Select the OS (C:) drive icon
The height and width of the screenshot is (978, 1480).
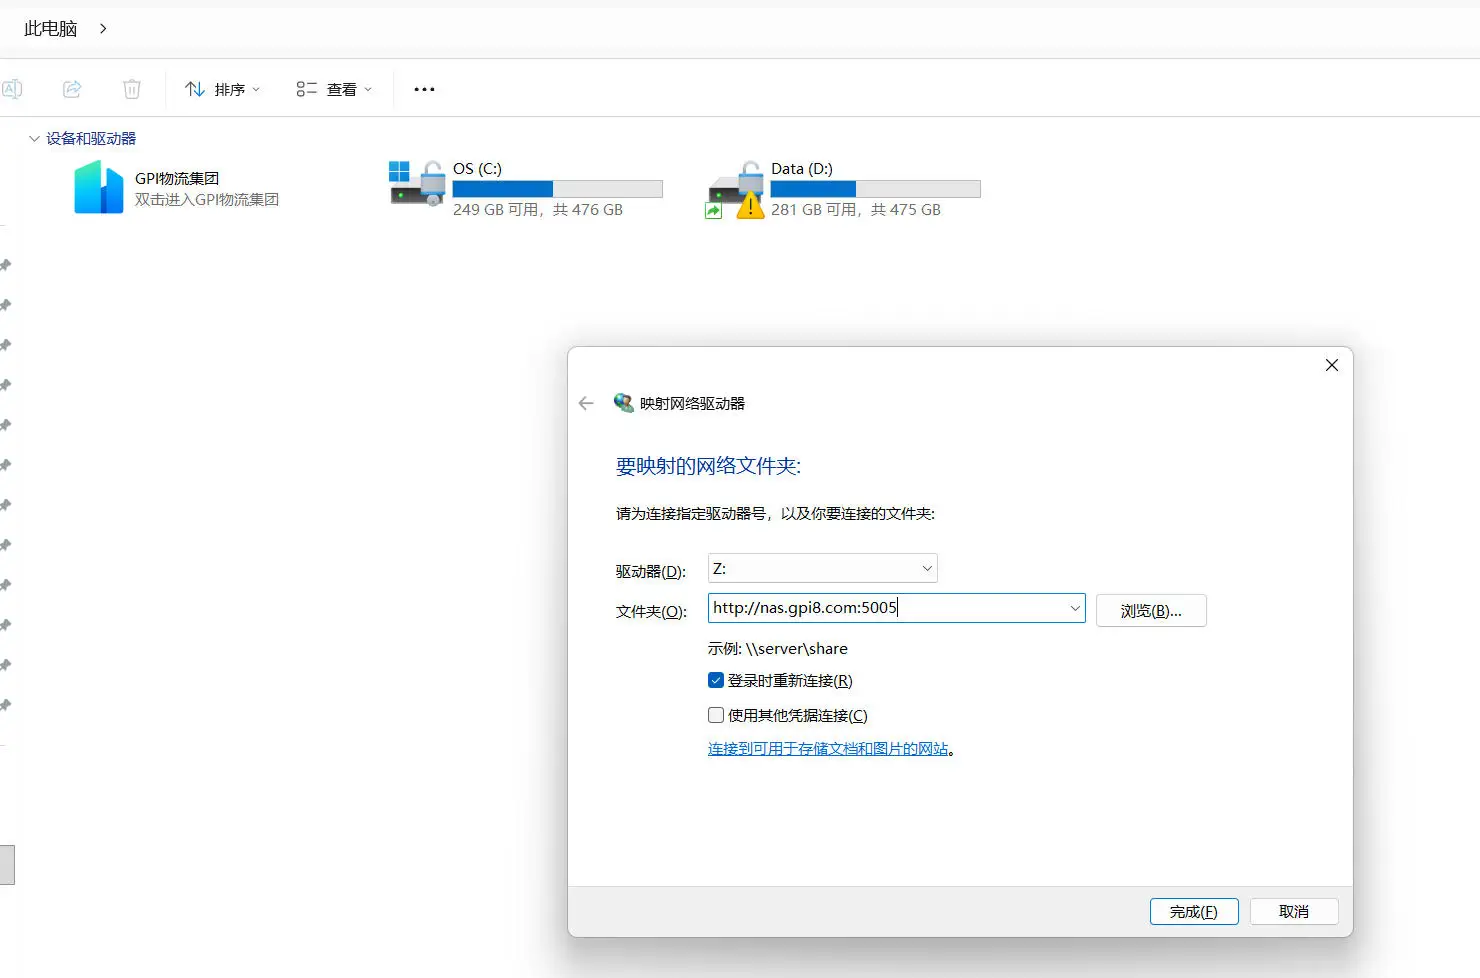click(x=417, y=184)
